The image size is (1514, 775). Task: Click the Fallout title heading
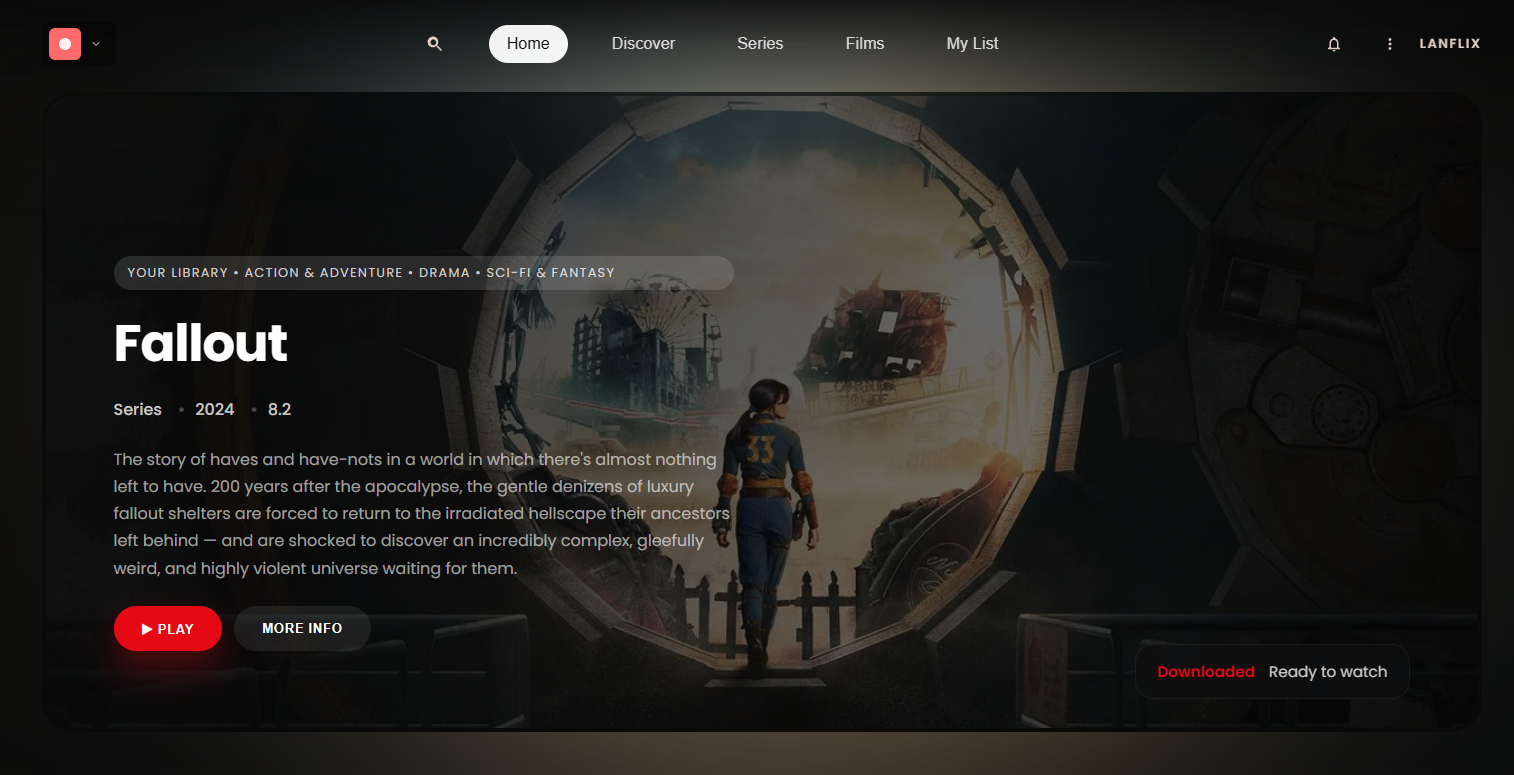click(x=201, y=343)
